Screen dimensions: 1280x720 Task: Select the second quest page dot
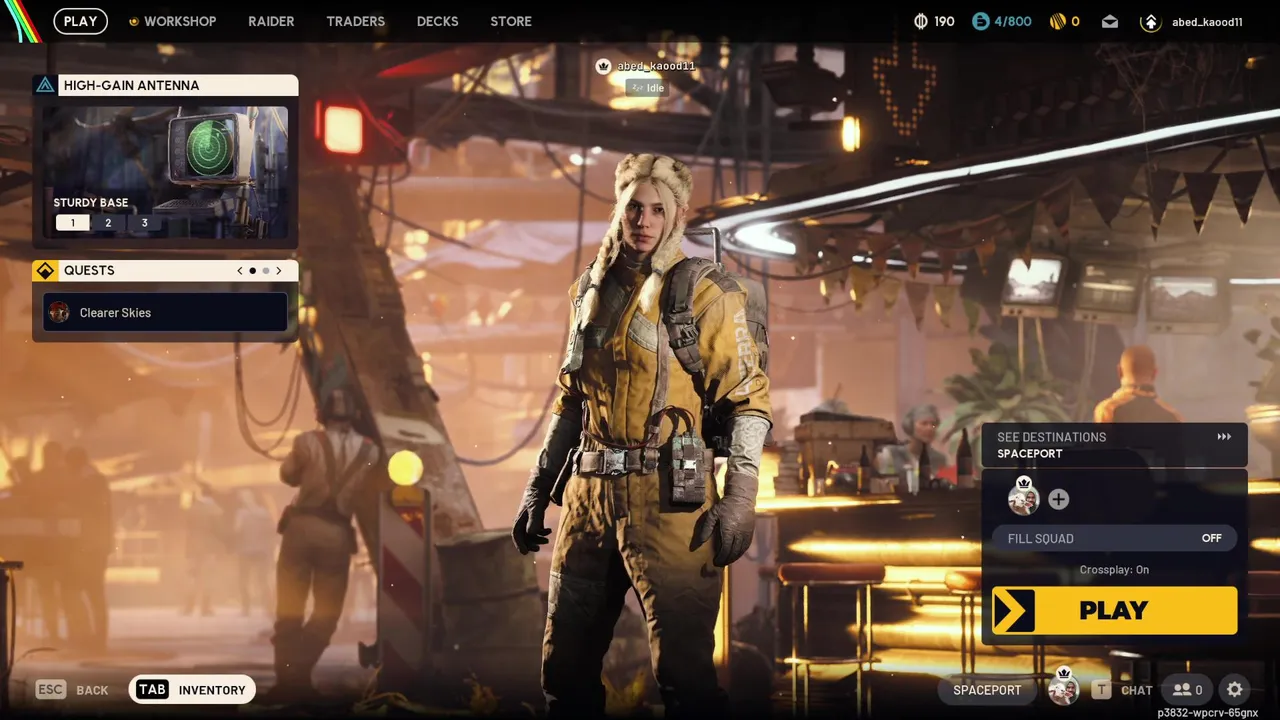click(x=266, y=271)
